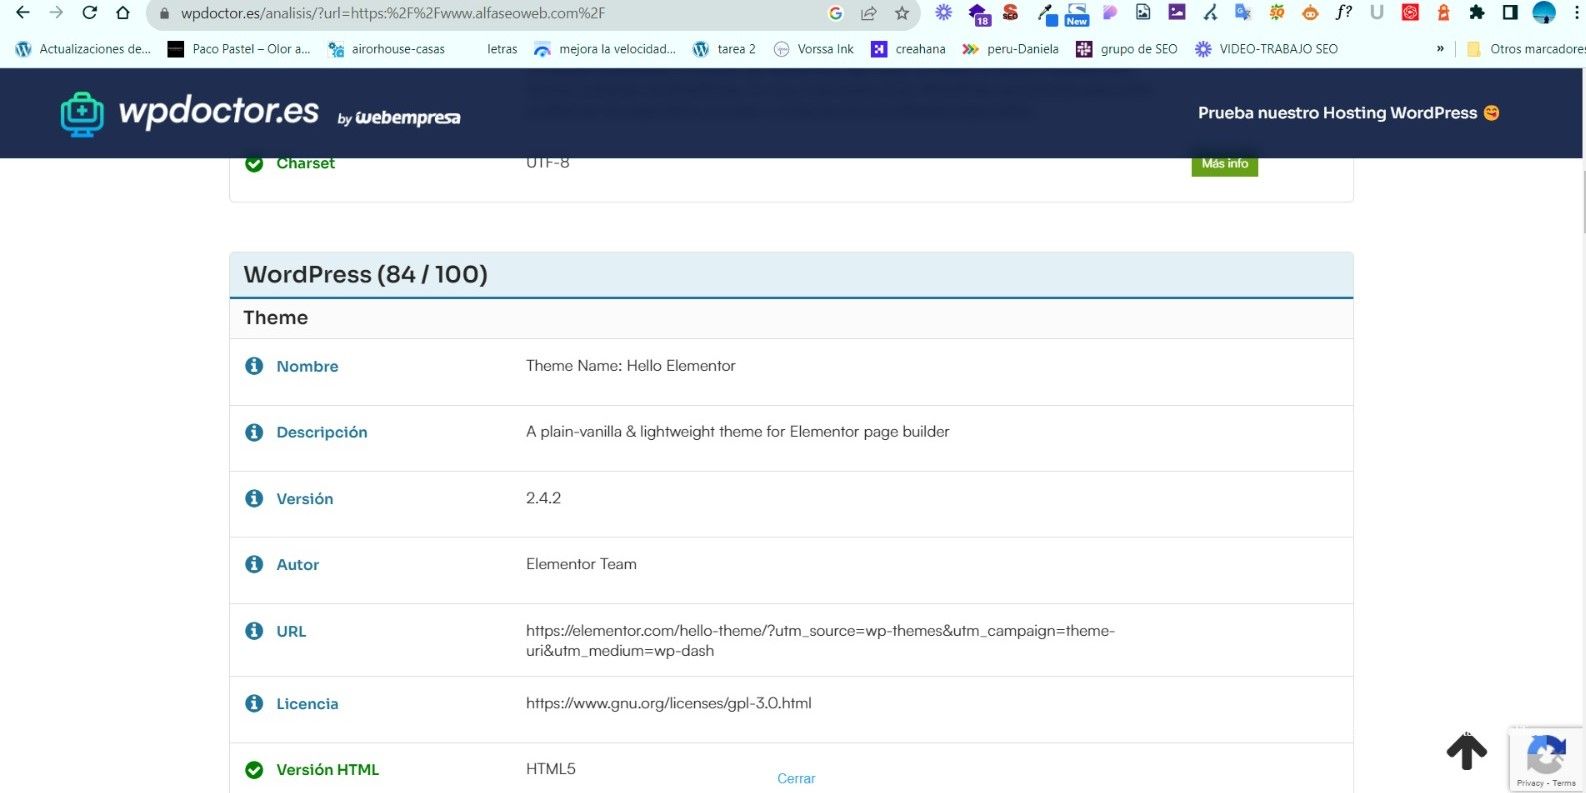Click the 'Elementor Team' author value
This screenshot has height=793, width=1586.
(581, 564)
